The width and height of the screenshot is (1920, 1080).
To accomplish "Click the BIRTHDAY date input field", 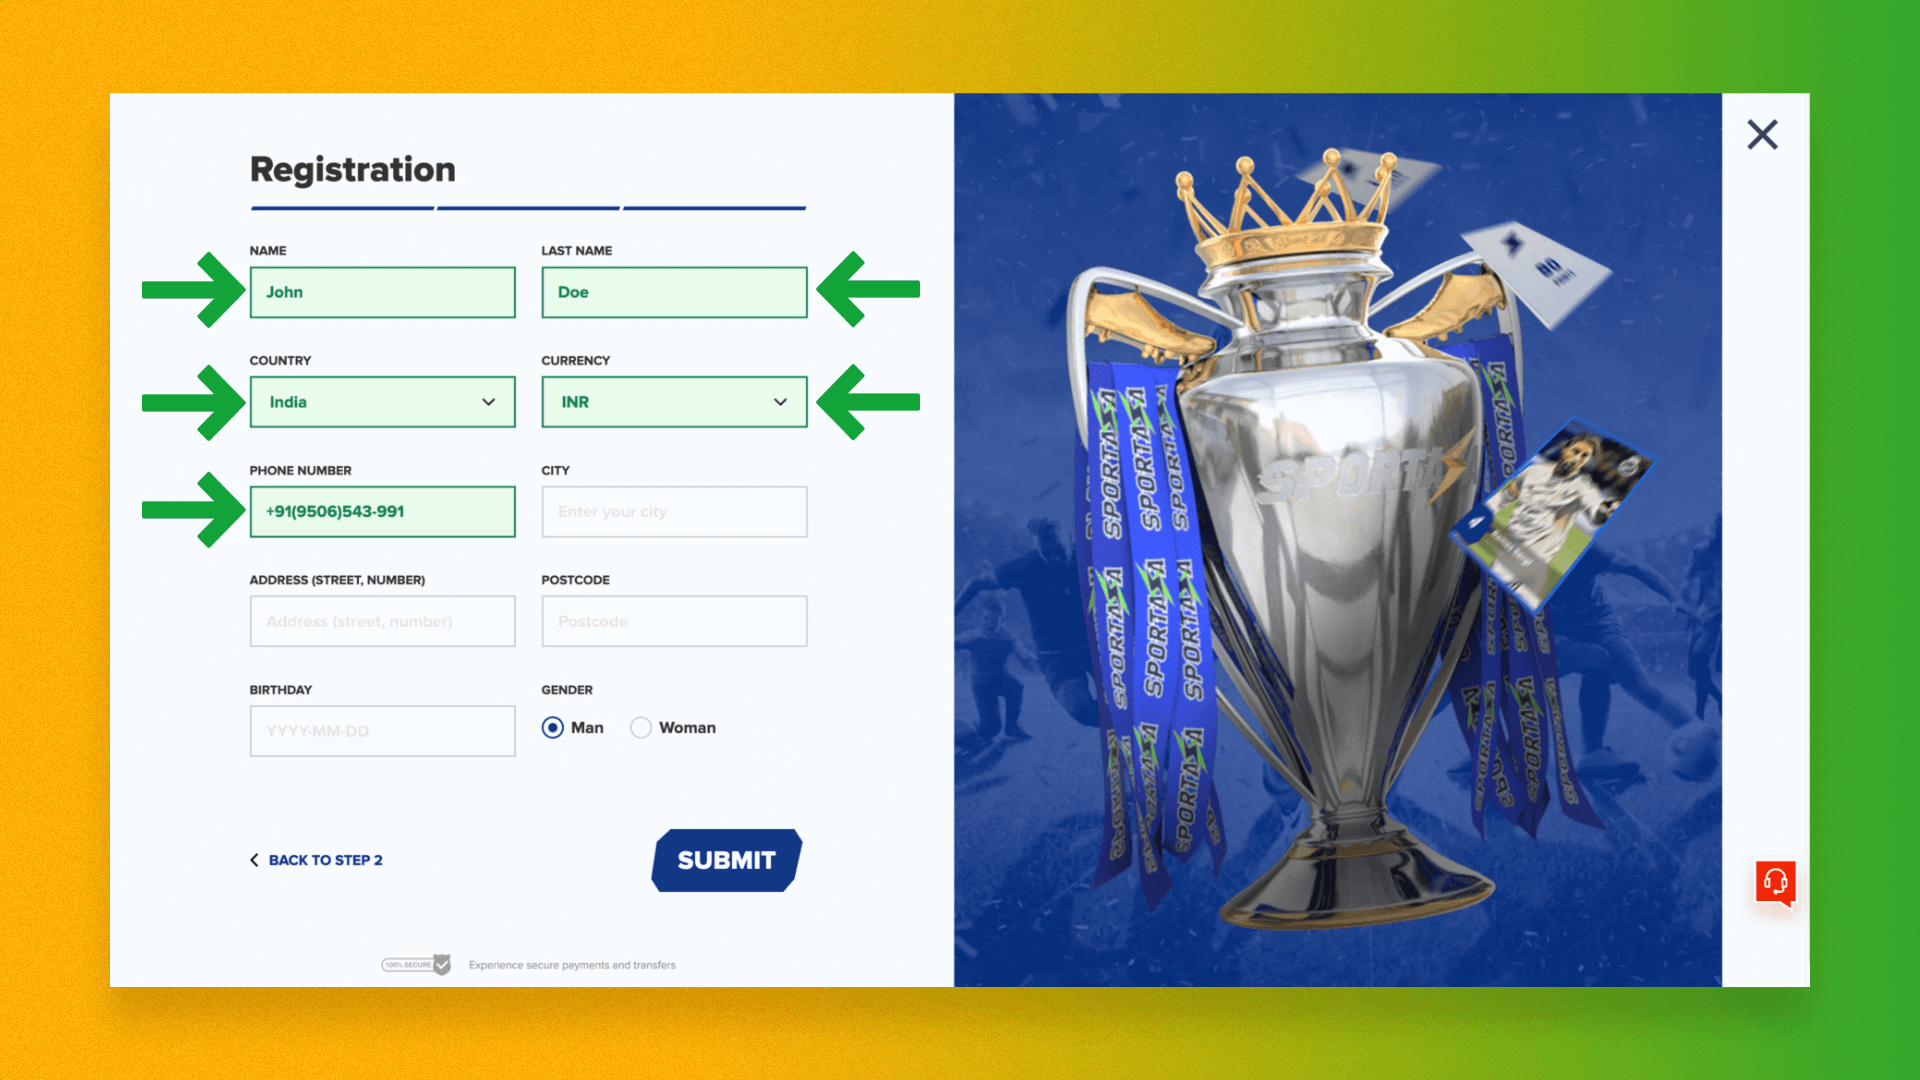I will (x=381, y=731).
